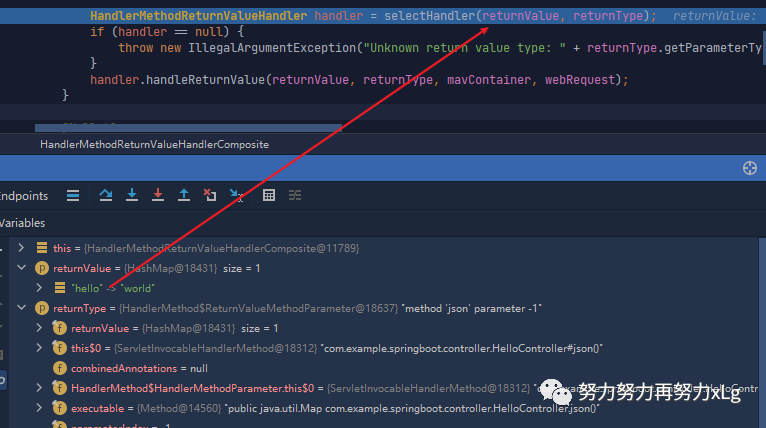Click the handler.handleReturnValue code line

click(x=359, y=80)
